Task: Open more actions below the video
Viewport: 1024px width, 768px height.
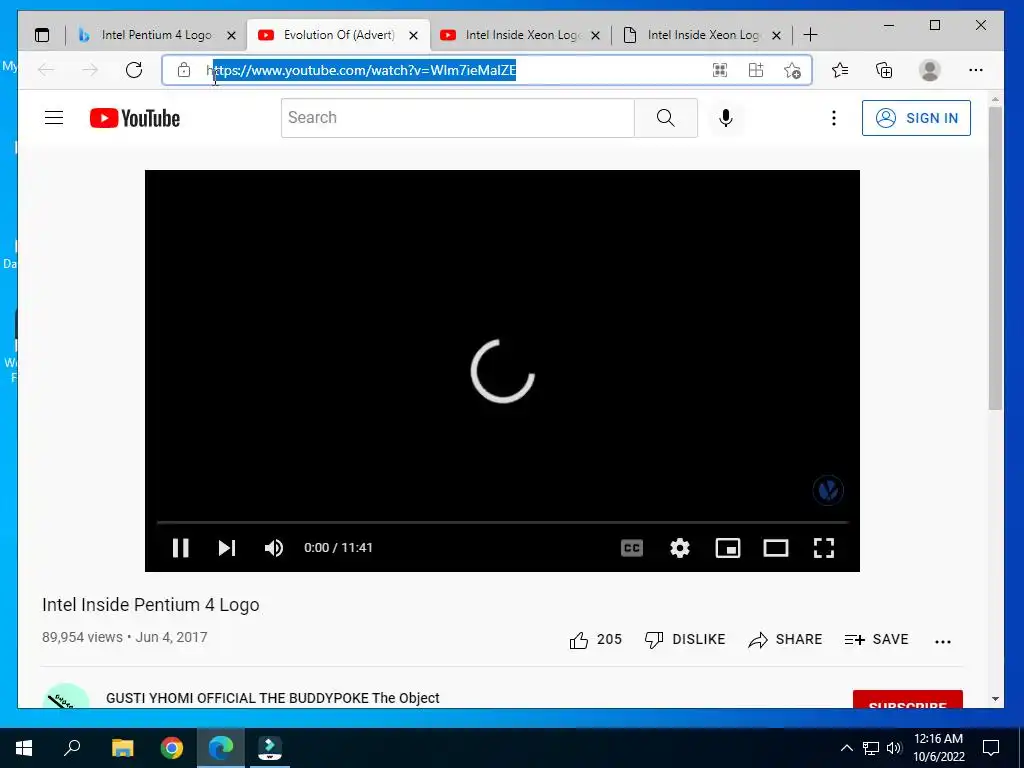Action: 942,641
